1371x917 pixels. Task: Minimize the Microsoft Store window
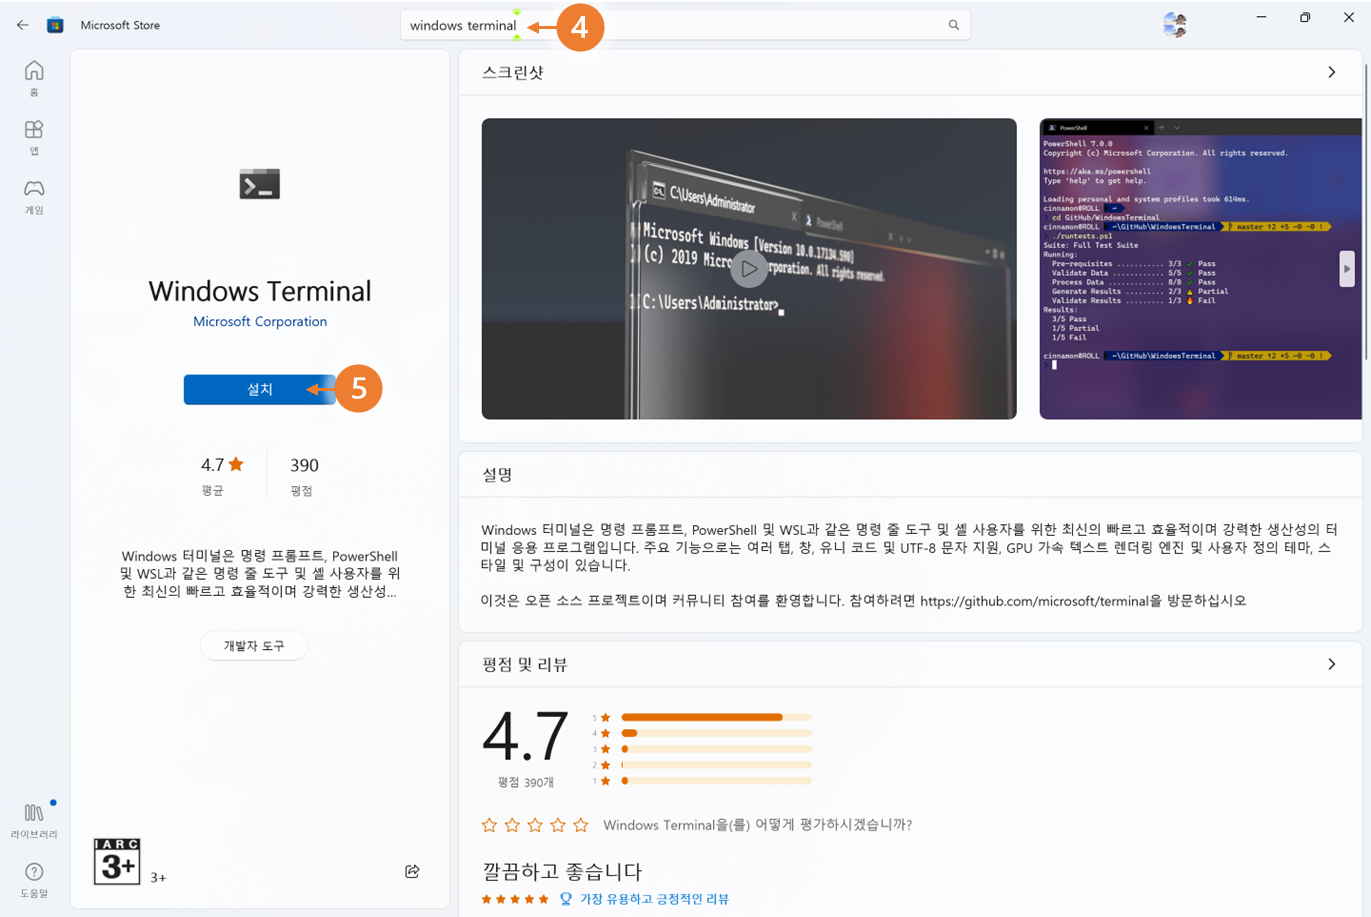pyautogui.click(x=1261, y=17)
